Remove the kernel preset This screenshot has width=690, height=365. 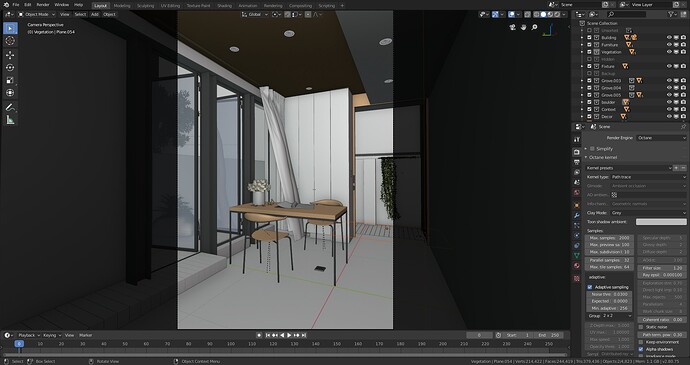point(683,168)
